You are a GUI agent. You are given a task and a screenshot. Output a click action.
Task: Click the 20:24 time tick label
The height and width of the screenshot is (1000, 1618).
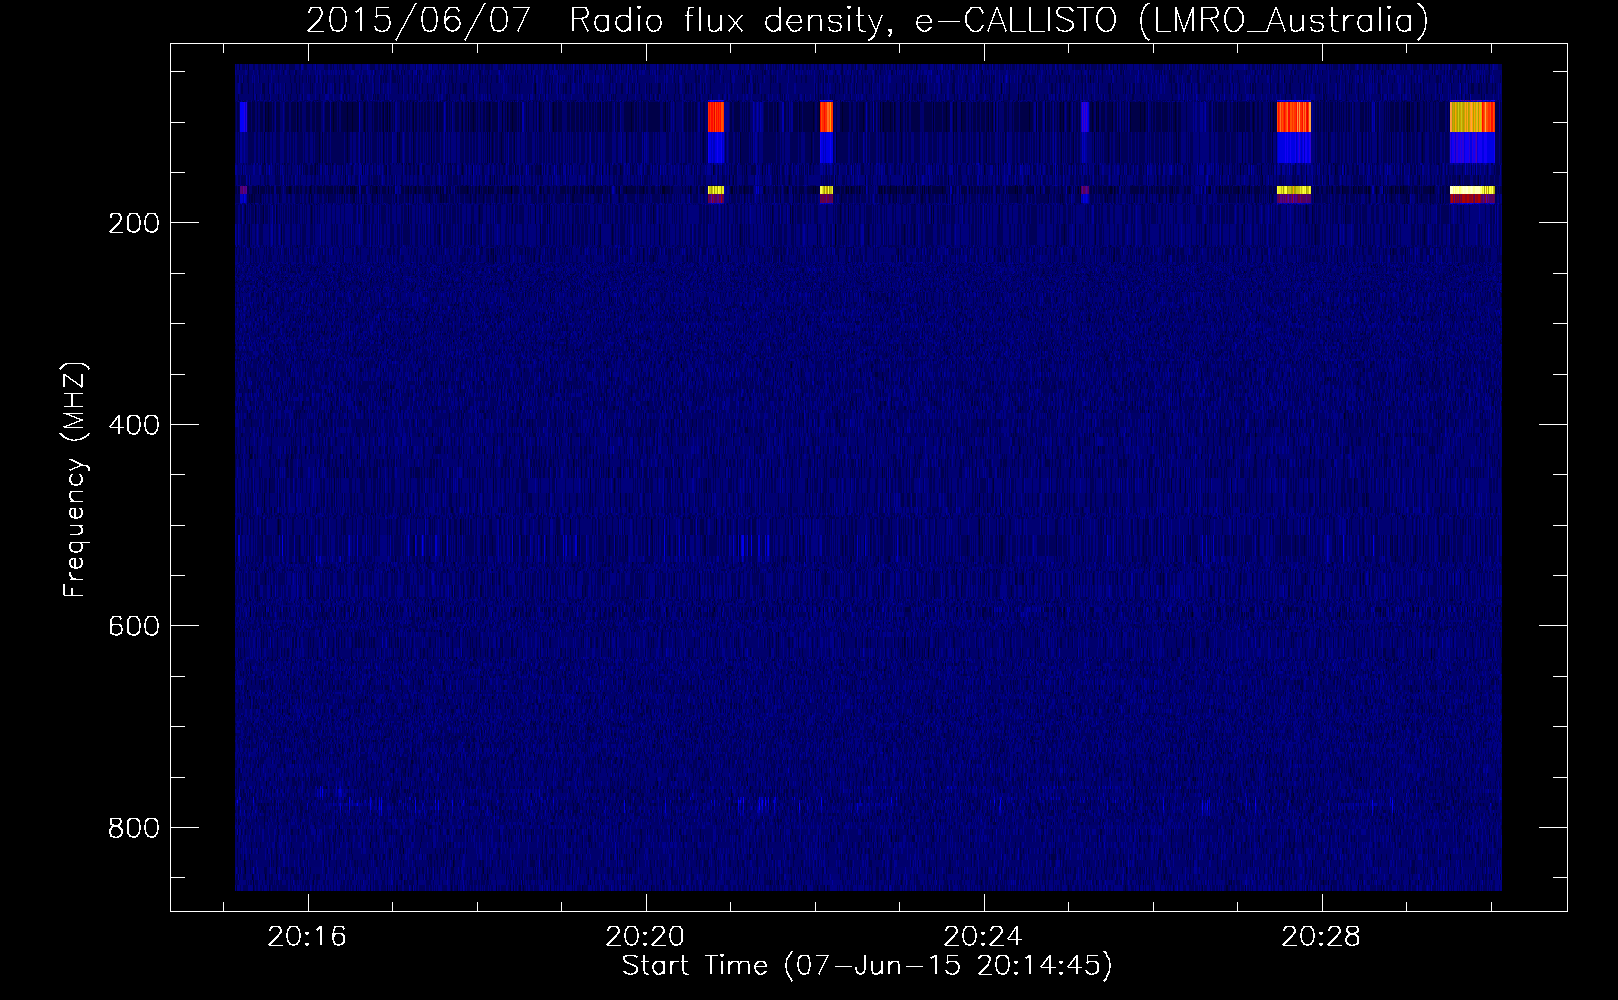pos(983,936)
